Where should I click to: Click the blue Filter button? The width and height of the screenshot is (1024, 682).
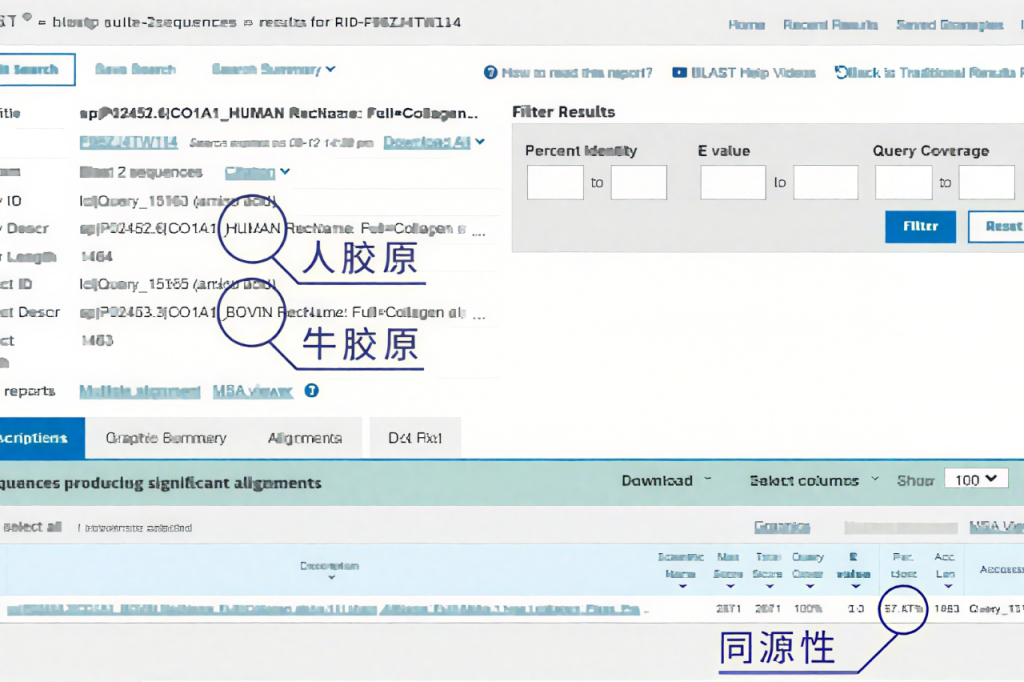(920, 227)
